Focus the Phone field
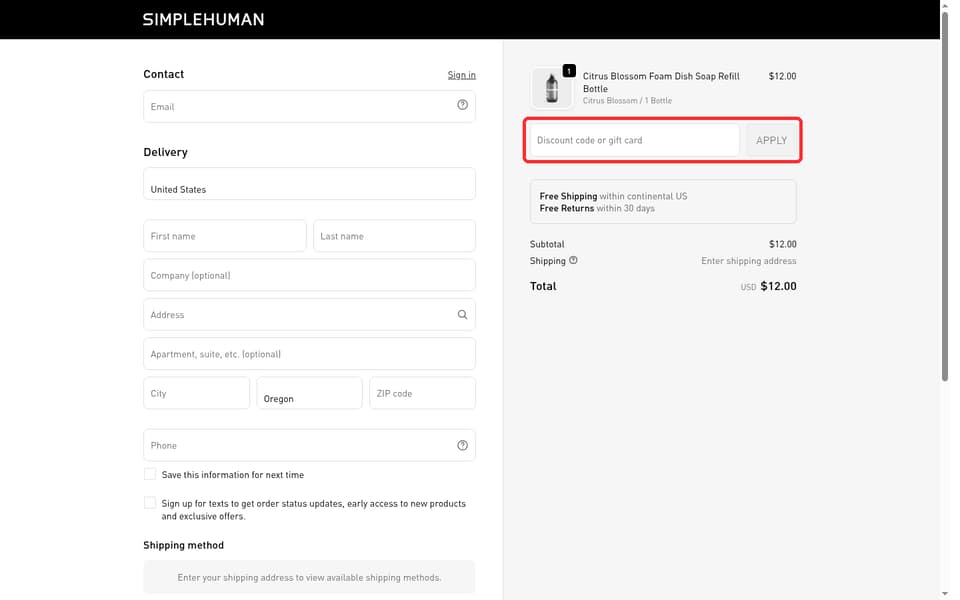This screenshot has height=600, width=960. pyautogui.click(x=309, y=445)
